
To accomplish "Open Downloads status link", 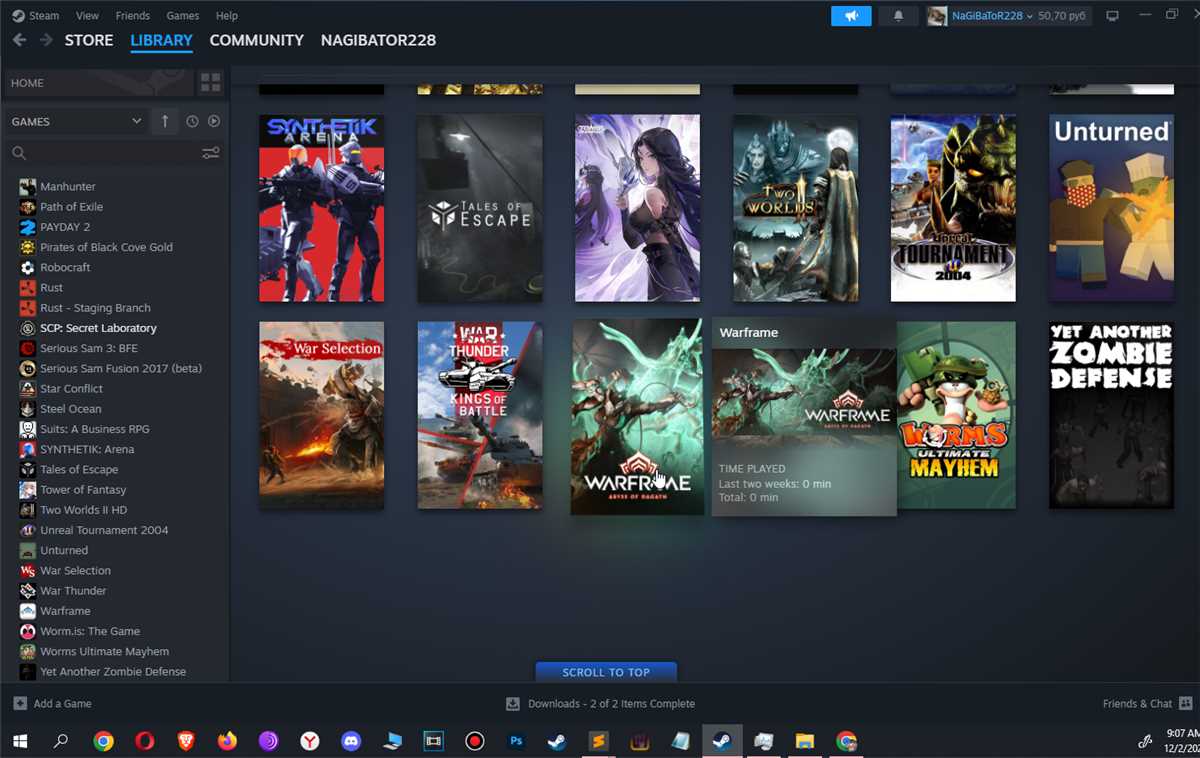I will pyautogui.click(x=600, y=703).
